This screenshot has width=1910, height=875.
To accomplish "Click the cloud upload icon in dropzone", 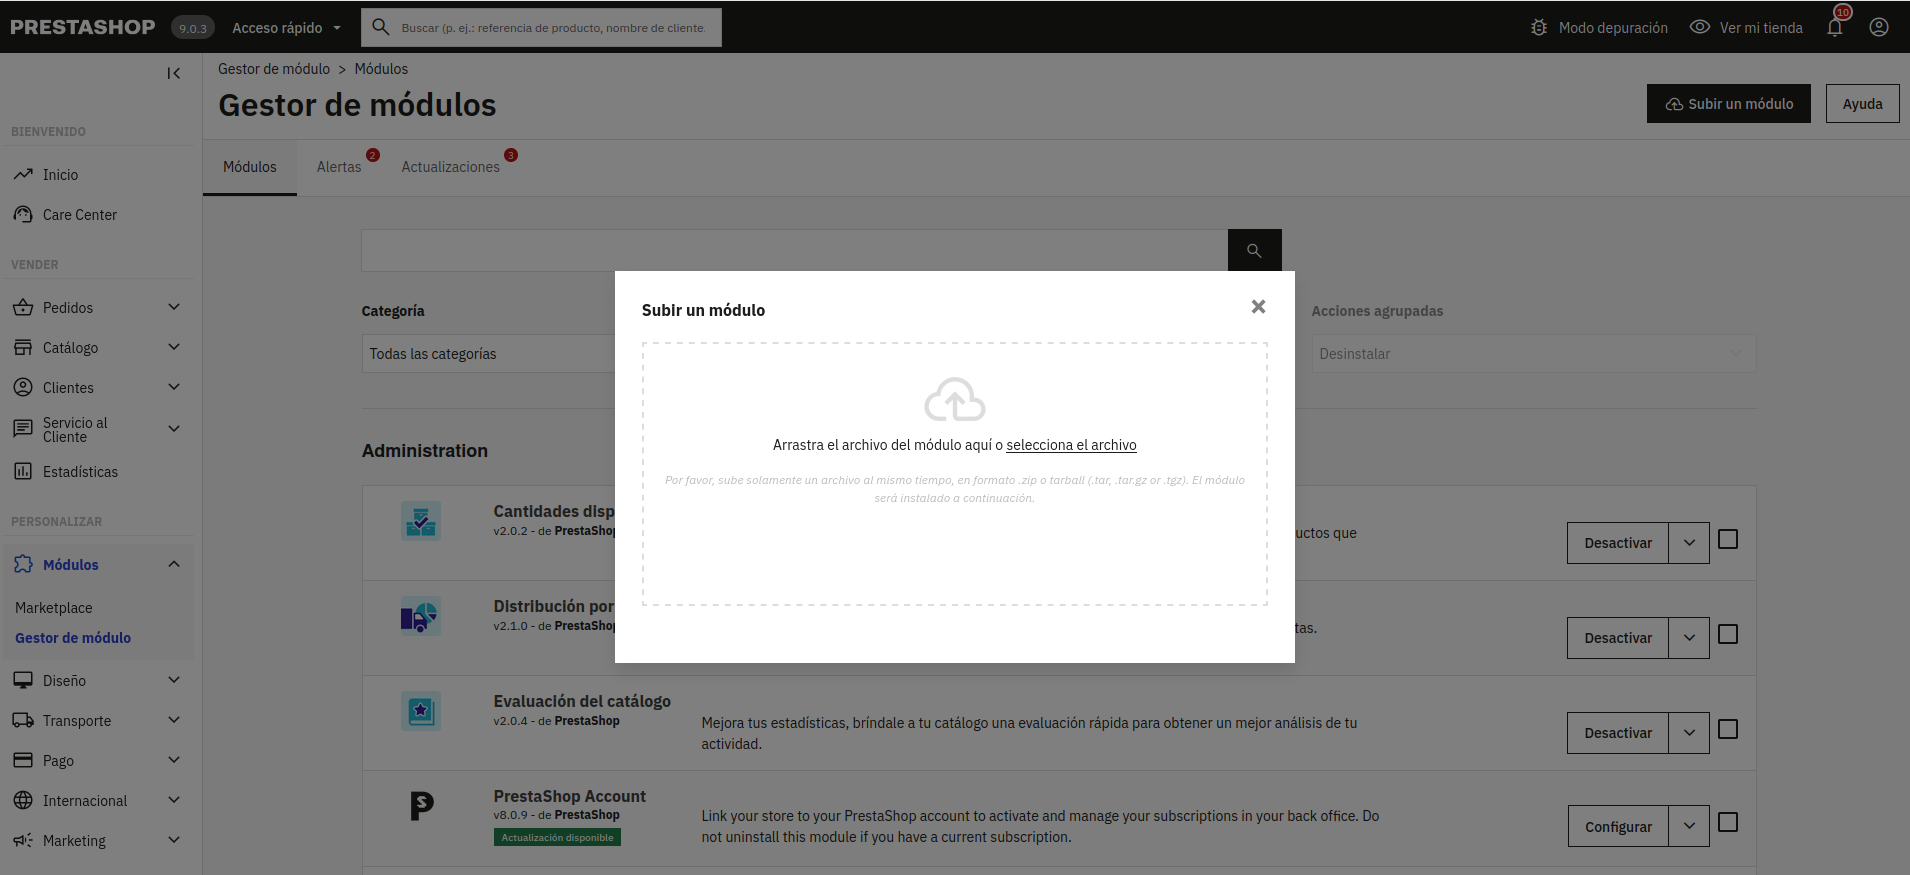I will [x=954, y=400].
